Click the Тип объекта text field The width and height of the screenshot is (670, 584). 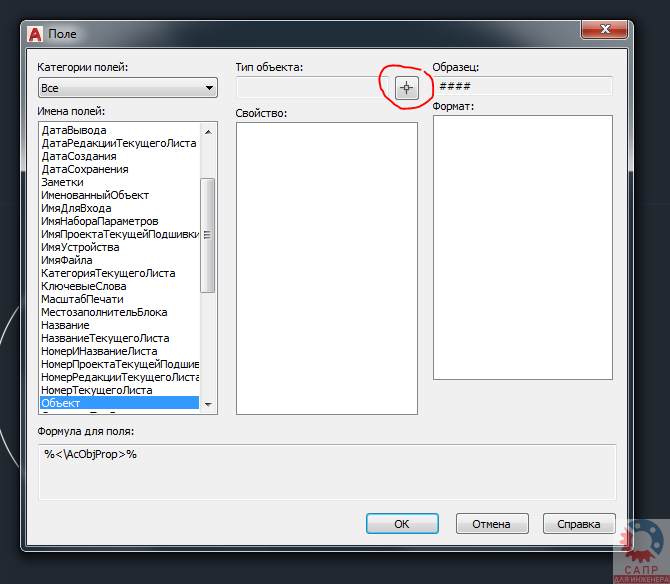[x=312, y=88]
